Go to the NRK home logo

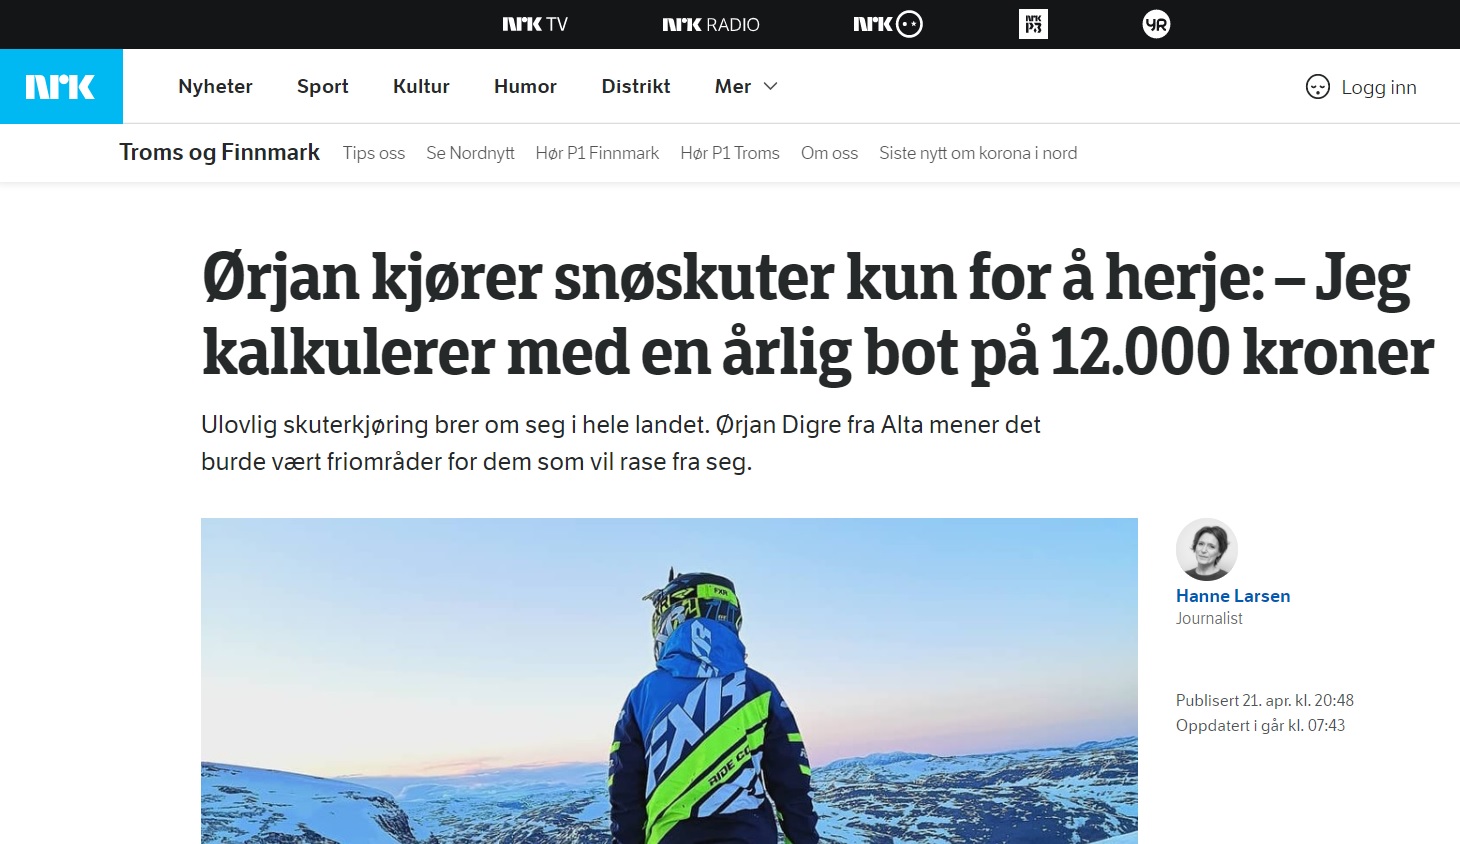(x=61, y=86)
